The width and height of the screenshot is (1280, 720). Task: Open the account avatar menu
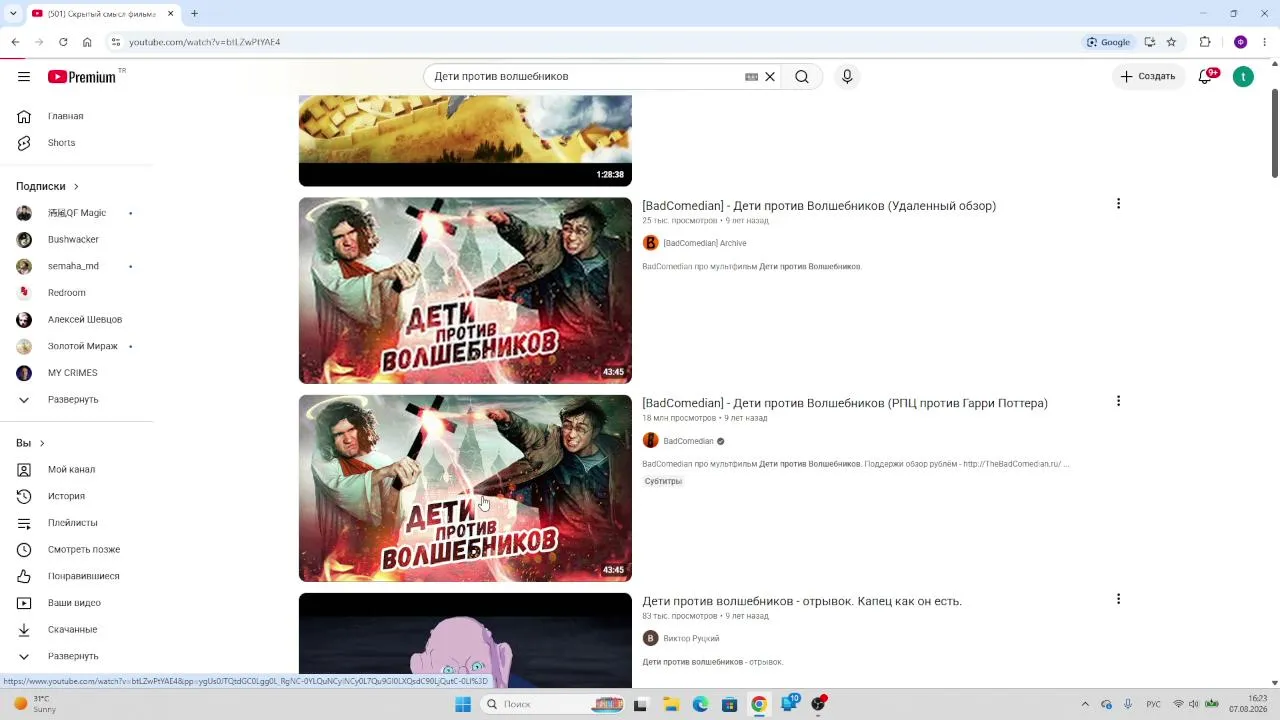[x=1243, y=77]
